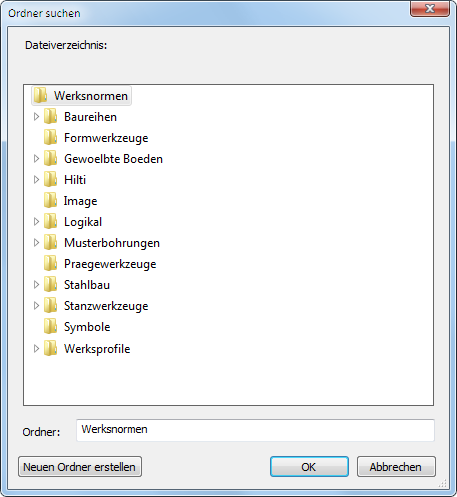Expand the Stanzwerkzeuge folder node

click(x=36, y=306)
